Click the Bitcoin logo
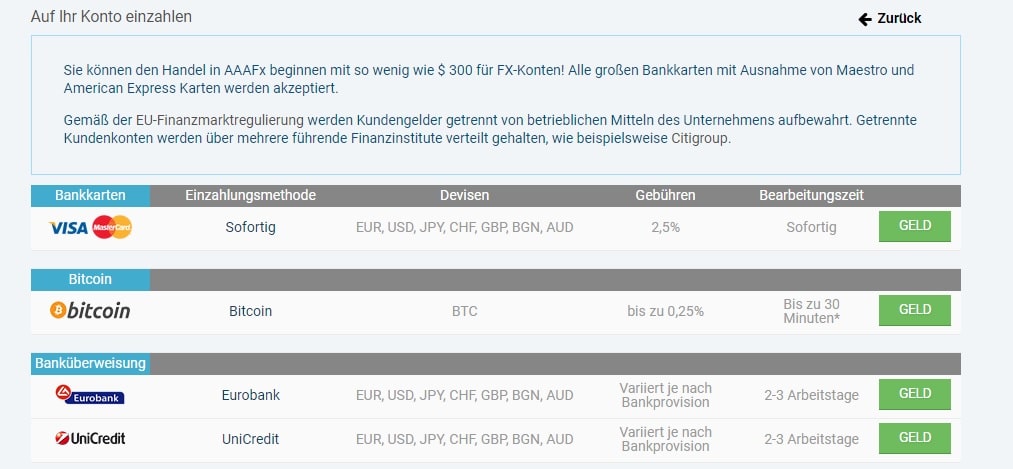This screenshot has width=1013, height=469. click(x=90, y=311)
